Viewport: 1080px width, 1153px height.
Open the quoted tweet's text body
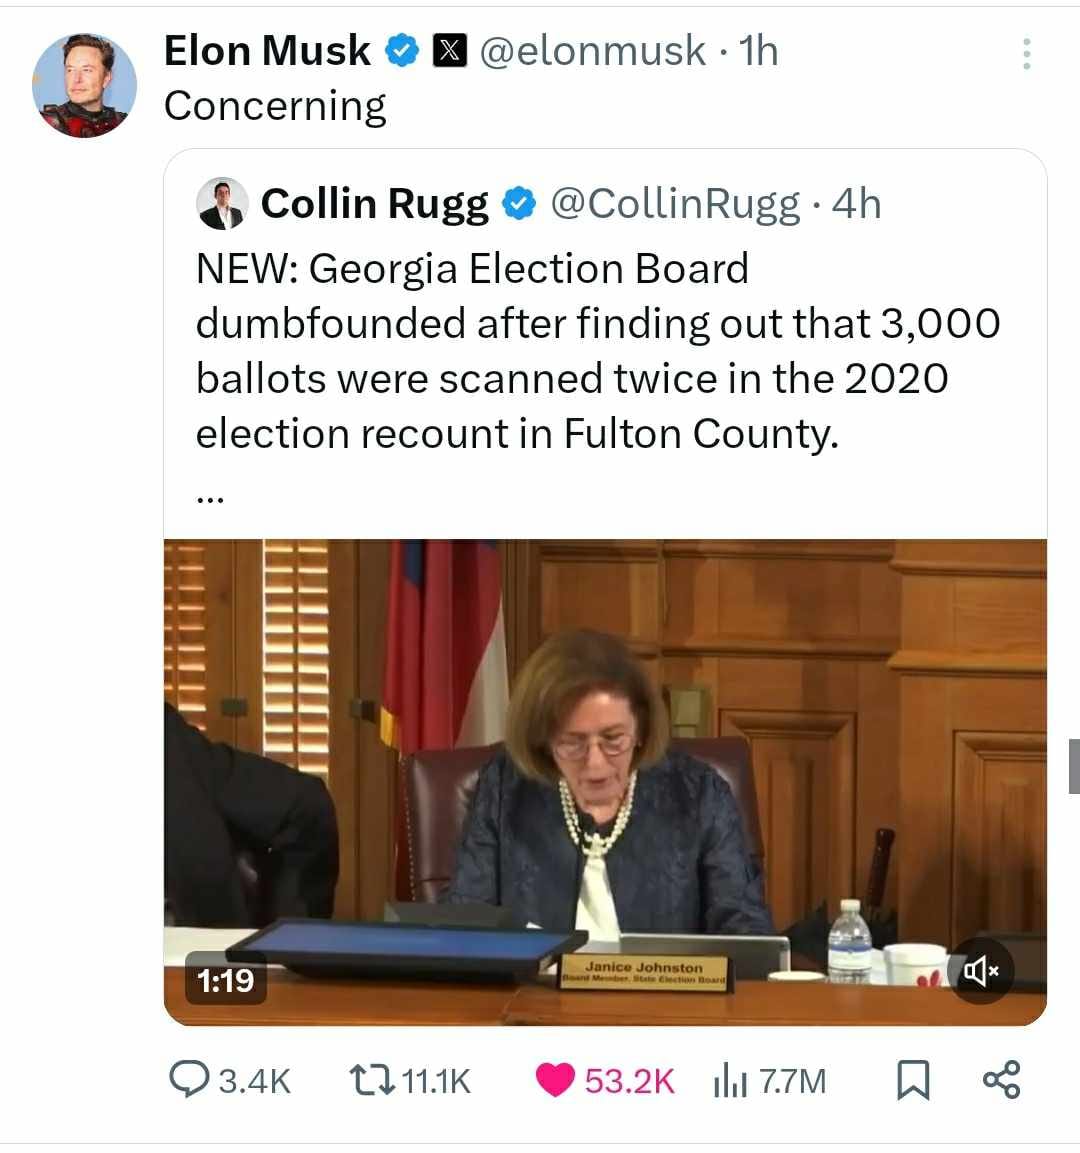point(597,351)
